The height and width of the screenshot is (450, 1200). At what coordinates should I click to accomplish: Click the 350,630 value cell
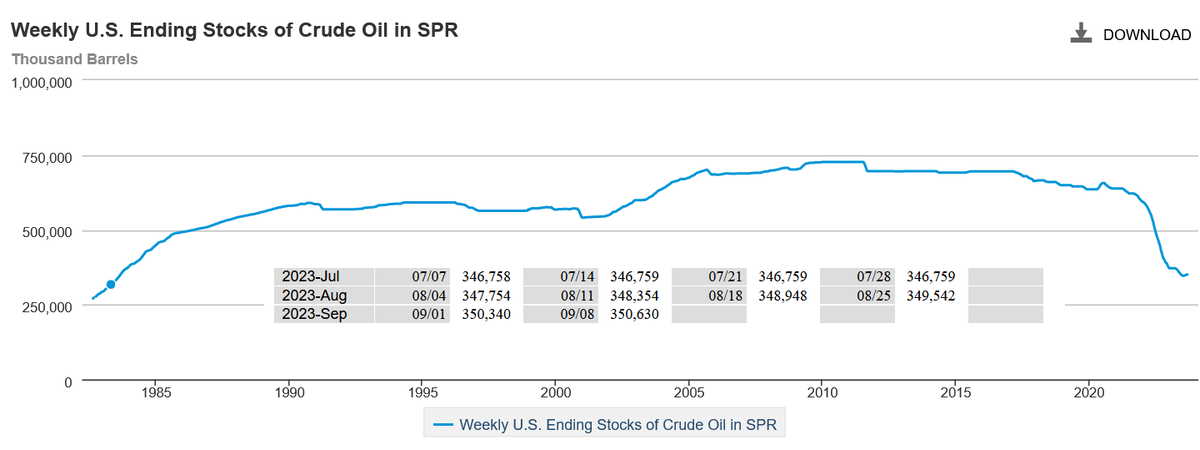[634, 315]
